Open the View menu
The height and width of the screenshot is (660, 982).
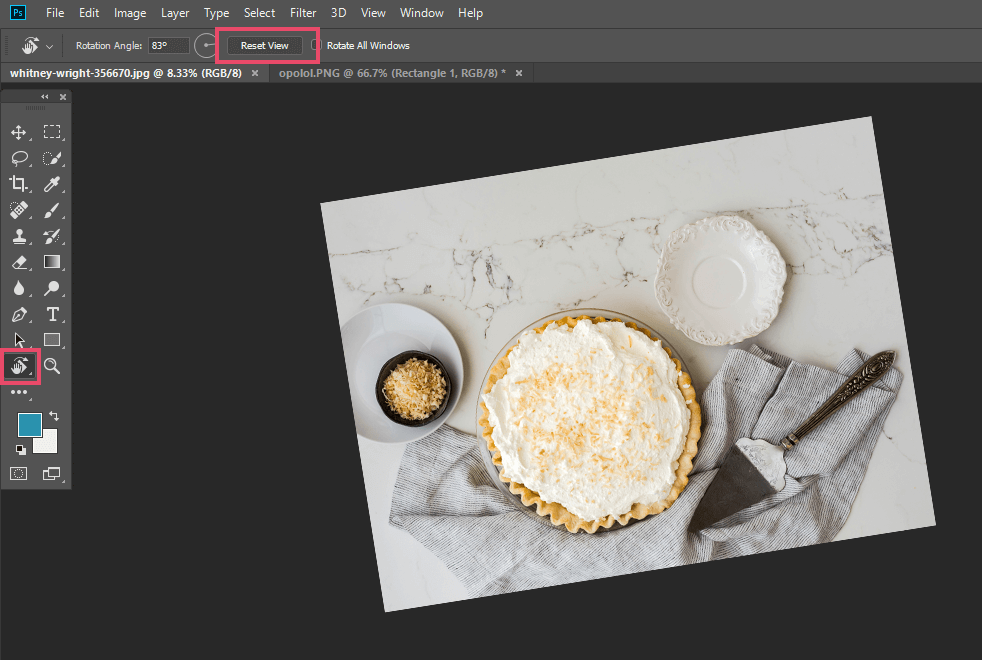coord(373,13)
